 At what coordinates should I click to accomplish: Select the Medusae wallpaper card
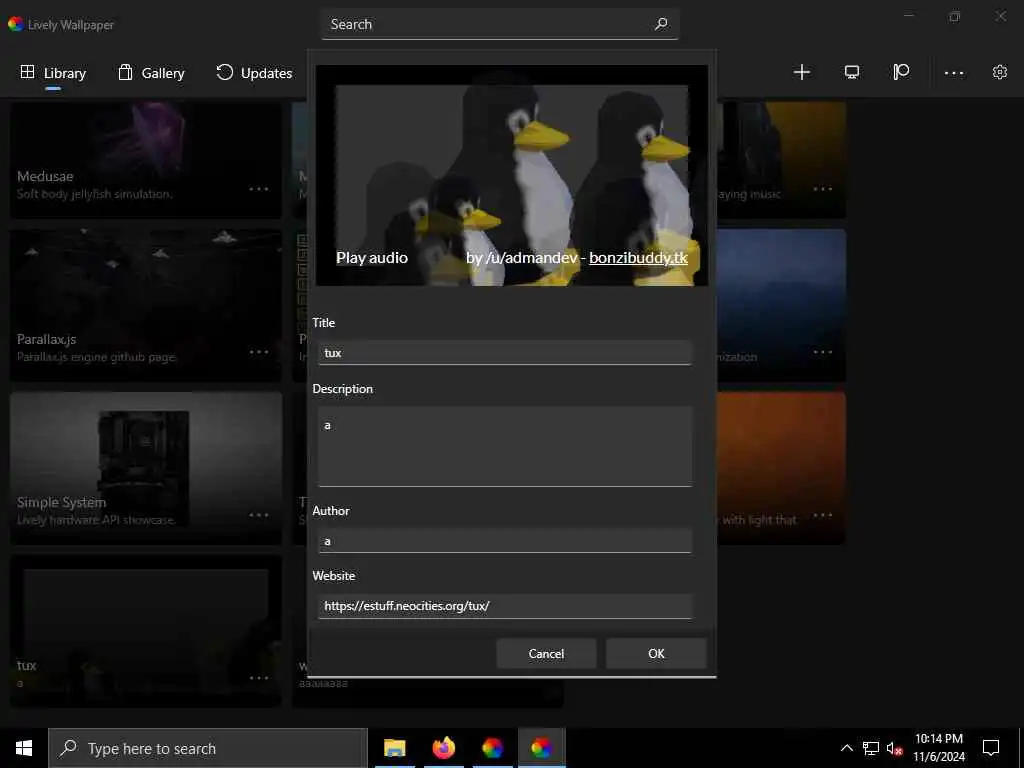point(146,159)
